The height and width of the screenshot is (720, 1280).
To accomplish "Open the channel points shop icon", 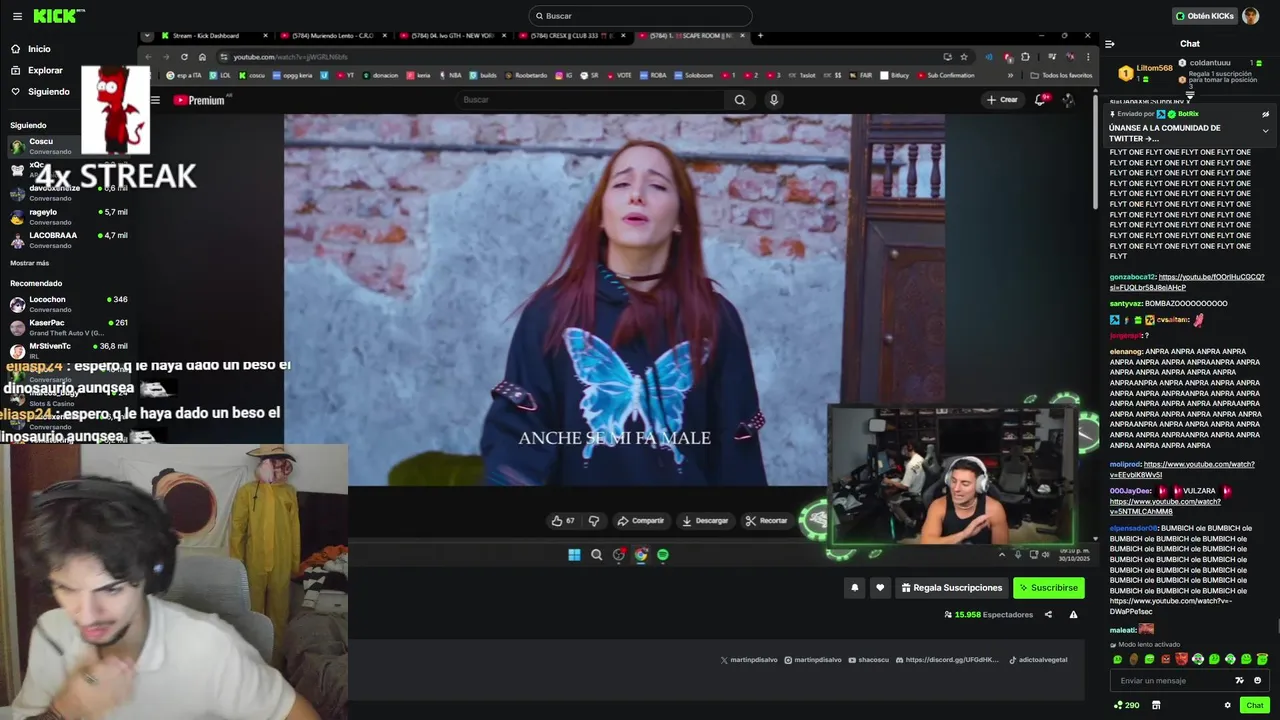I will pos(1156,705).
